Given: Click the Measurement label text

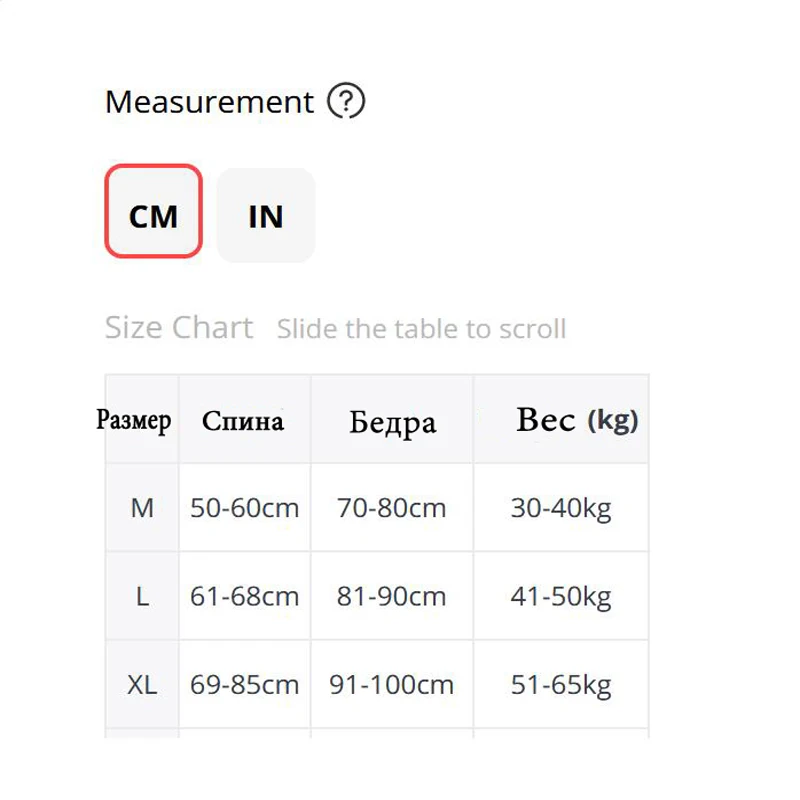Looking at the screenshot, I should tap(209, 102).
